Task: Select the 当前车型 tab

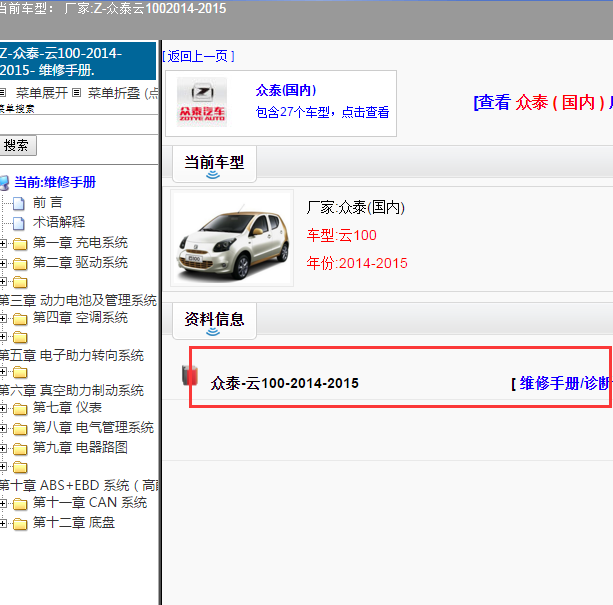Action: pos(214,164)
